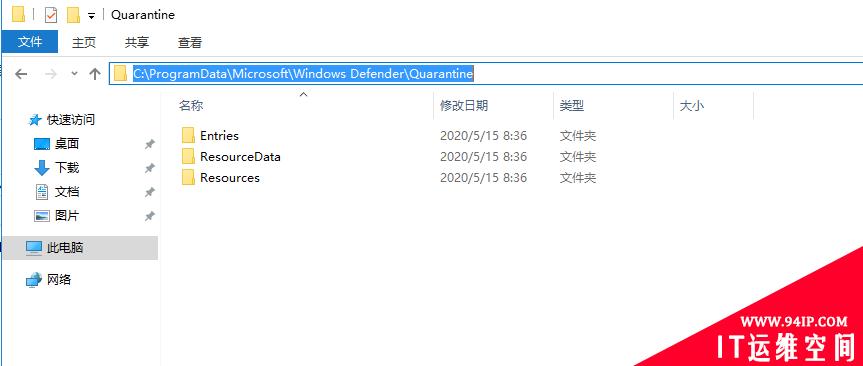This screenshot has width=863, height=366.
Task: Open the recent locations dropdown arrow
Action: pos(74,74)
